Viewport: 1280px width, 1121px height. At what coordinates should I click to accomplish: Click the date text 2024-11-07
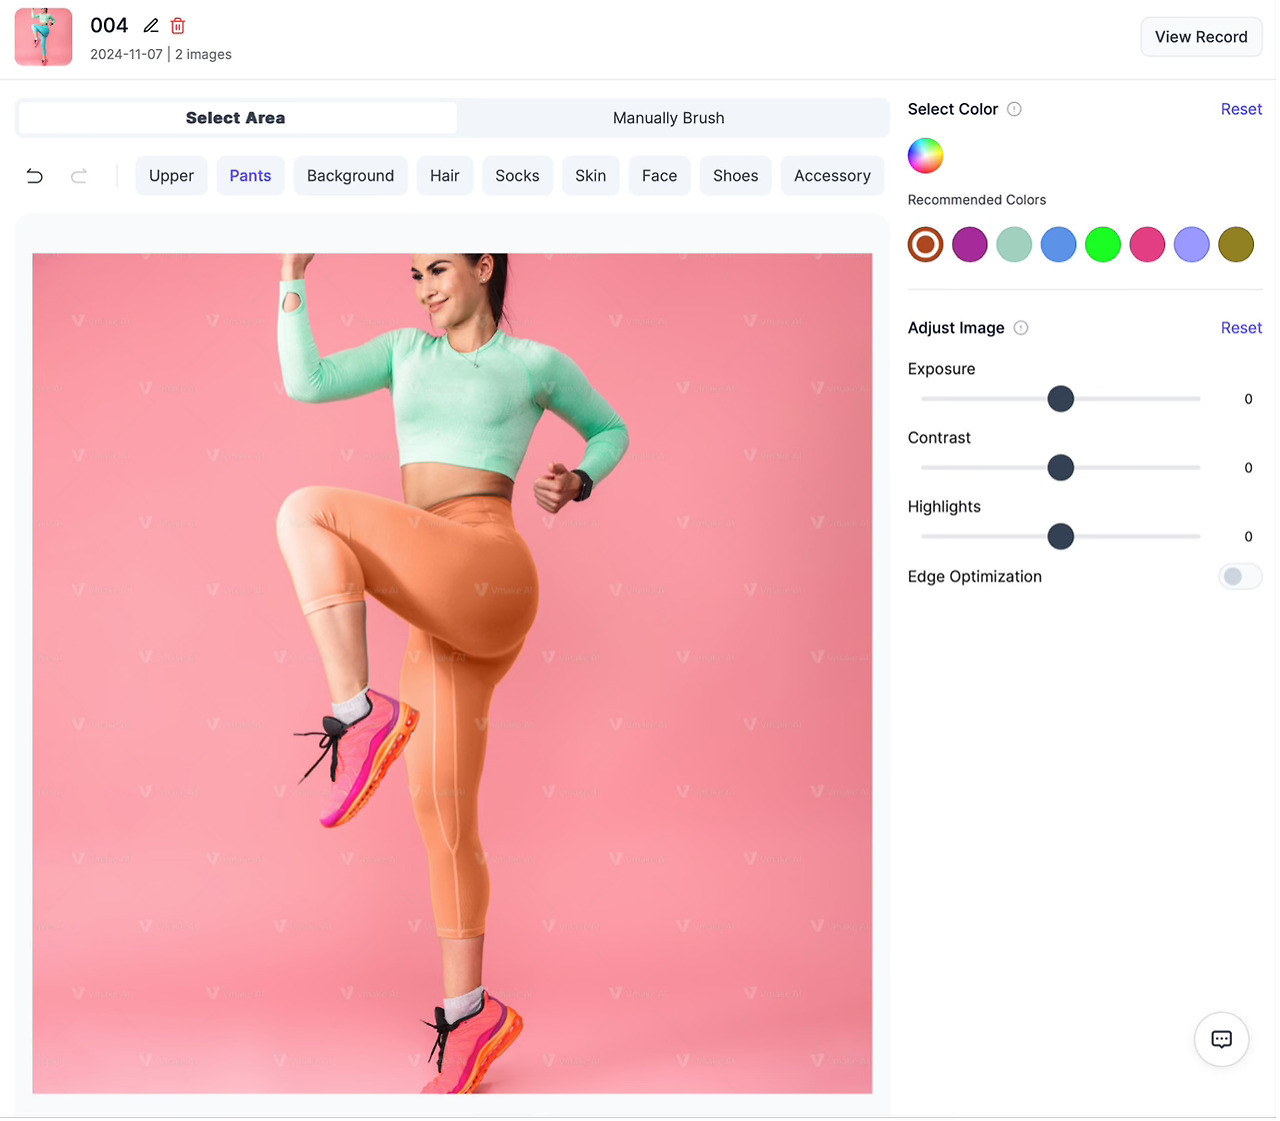coord(126,55)
